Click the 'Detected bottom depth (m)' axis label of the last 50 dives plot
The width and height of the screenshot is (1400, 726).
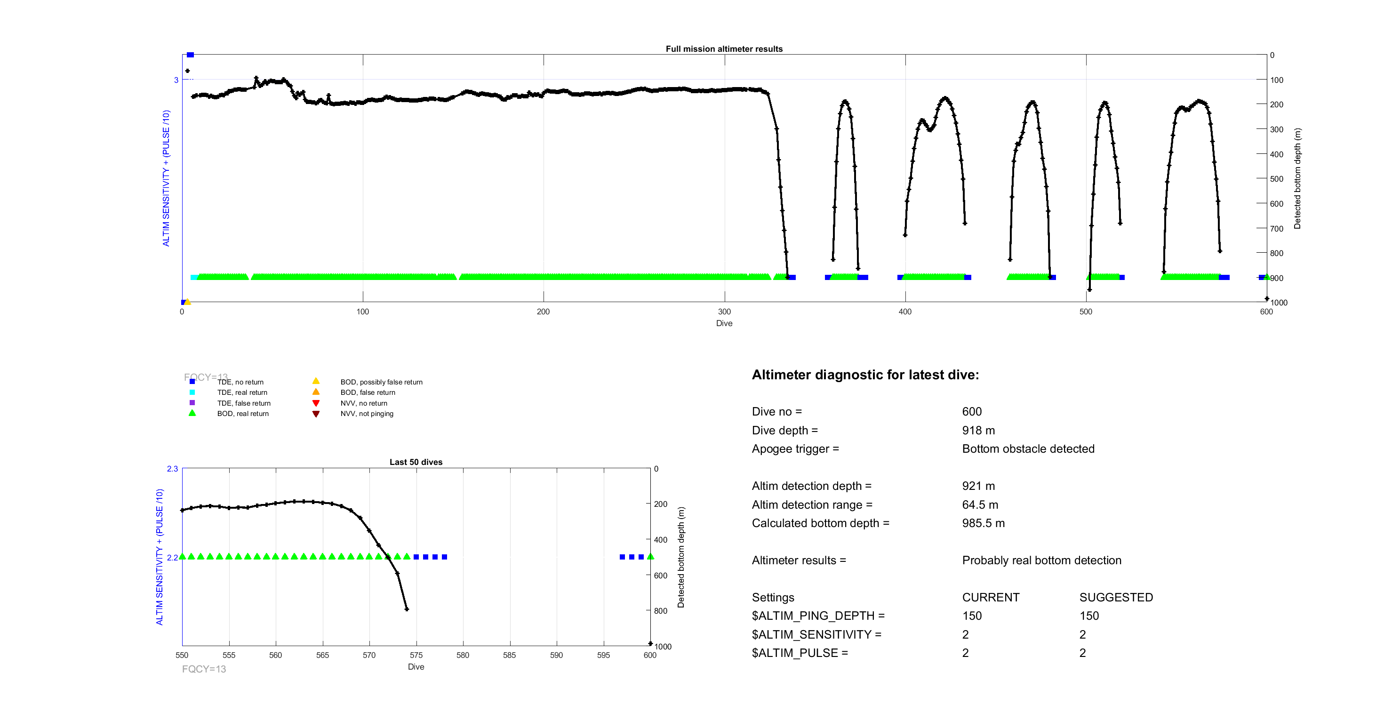pyautogui.click(x=681, y=558)
